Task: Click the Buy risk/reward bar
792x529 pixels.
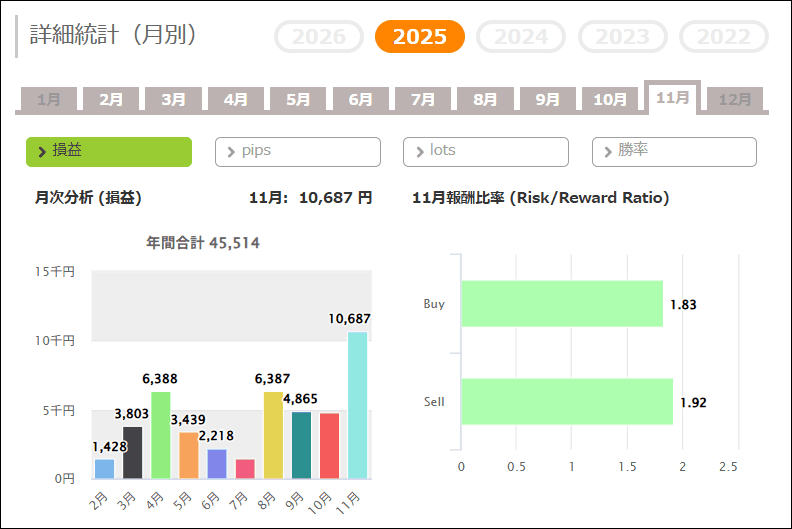Action: 561,304
